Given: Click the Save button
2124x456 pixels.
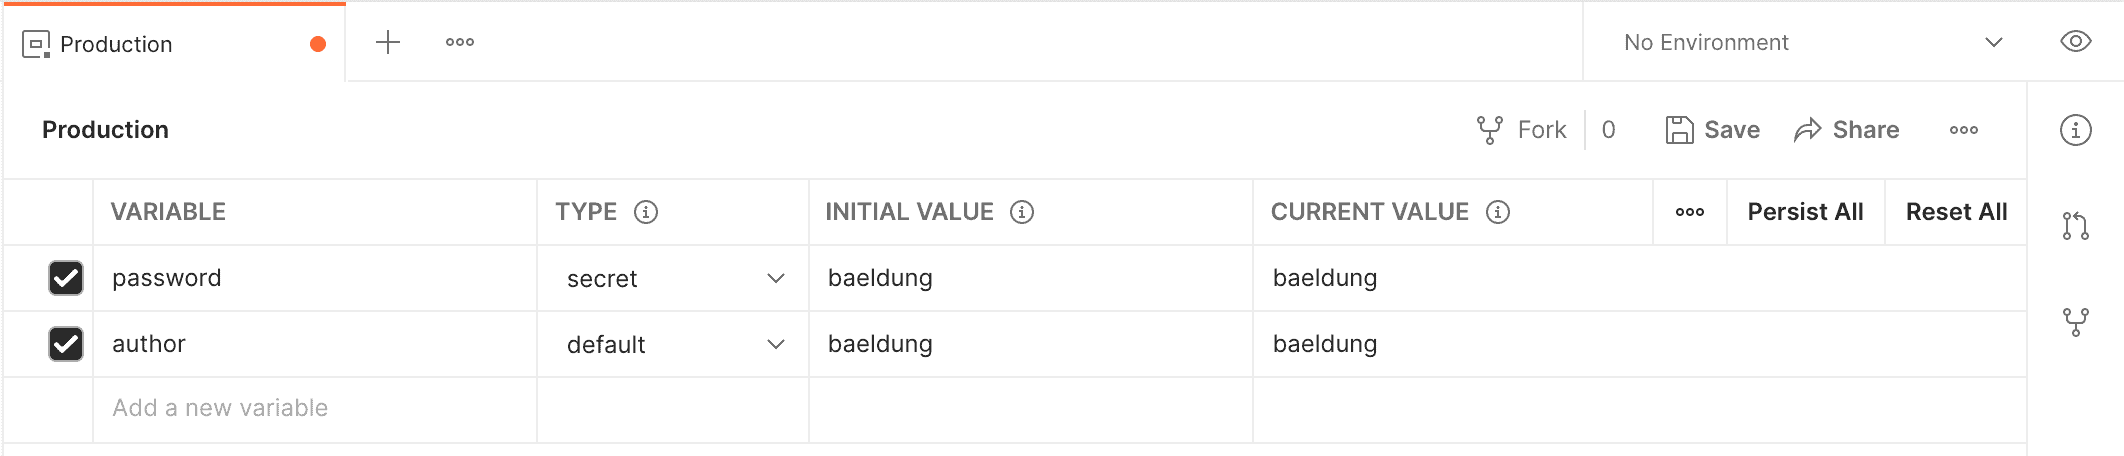Looking at the screenshot, I should pyautogui.click(x=1713, y=130).
